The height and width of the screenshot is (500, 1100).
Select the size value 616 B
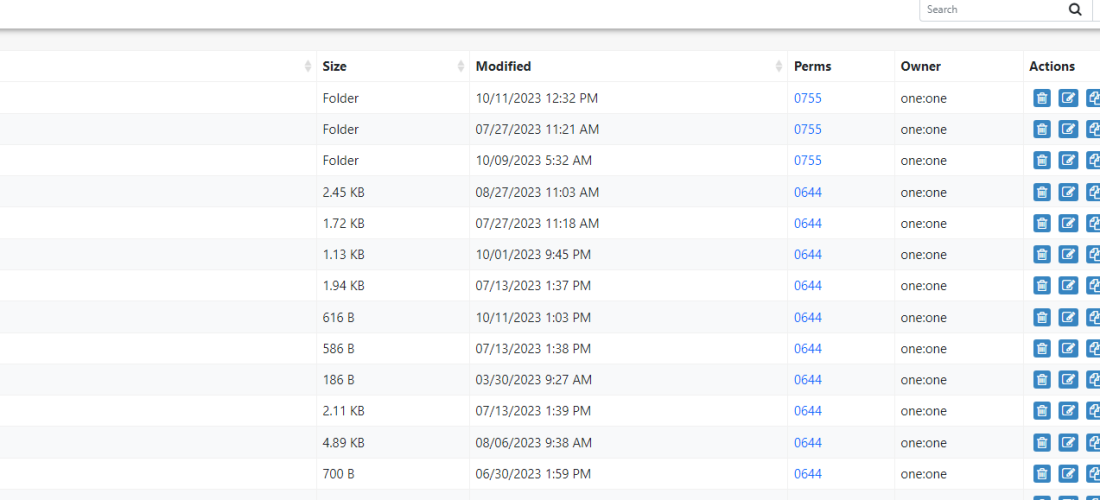pos(338,317)
